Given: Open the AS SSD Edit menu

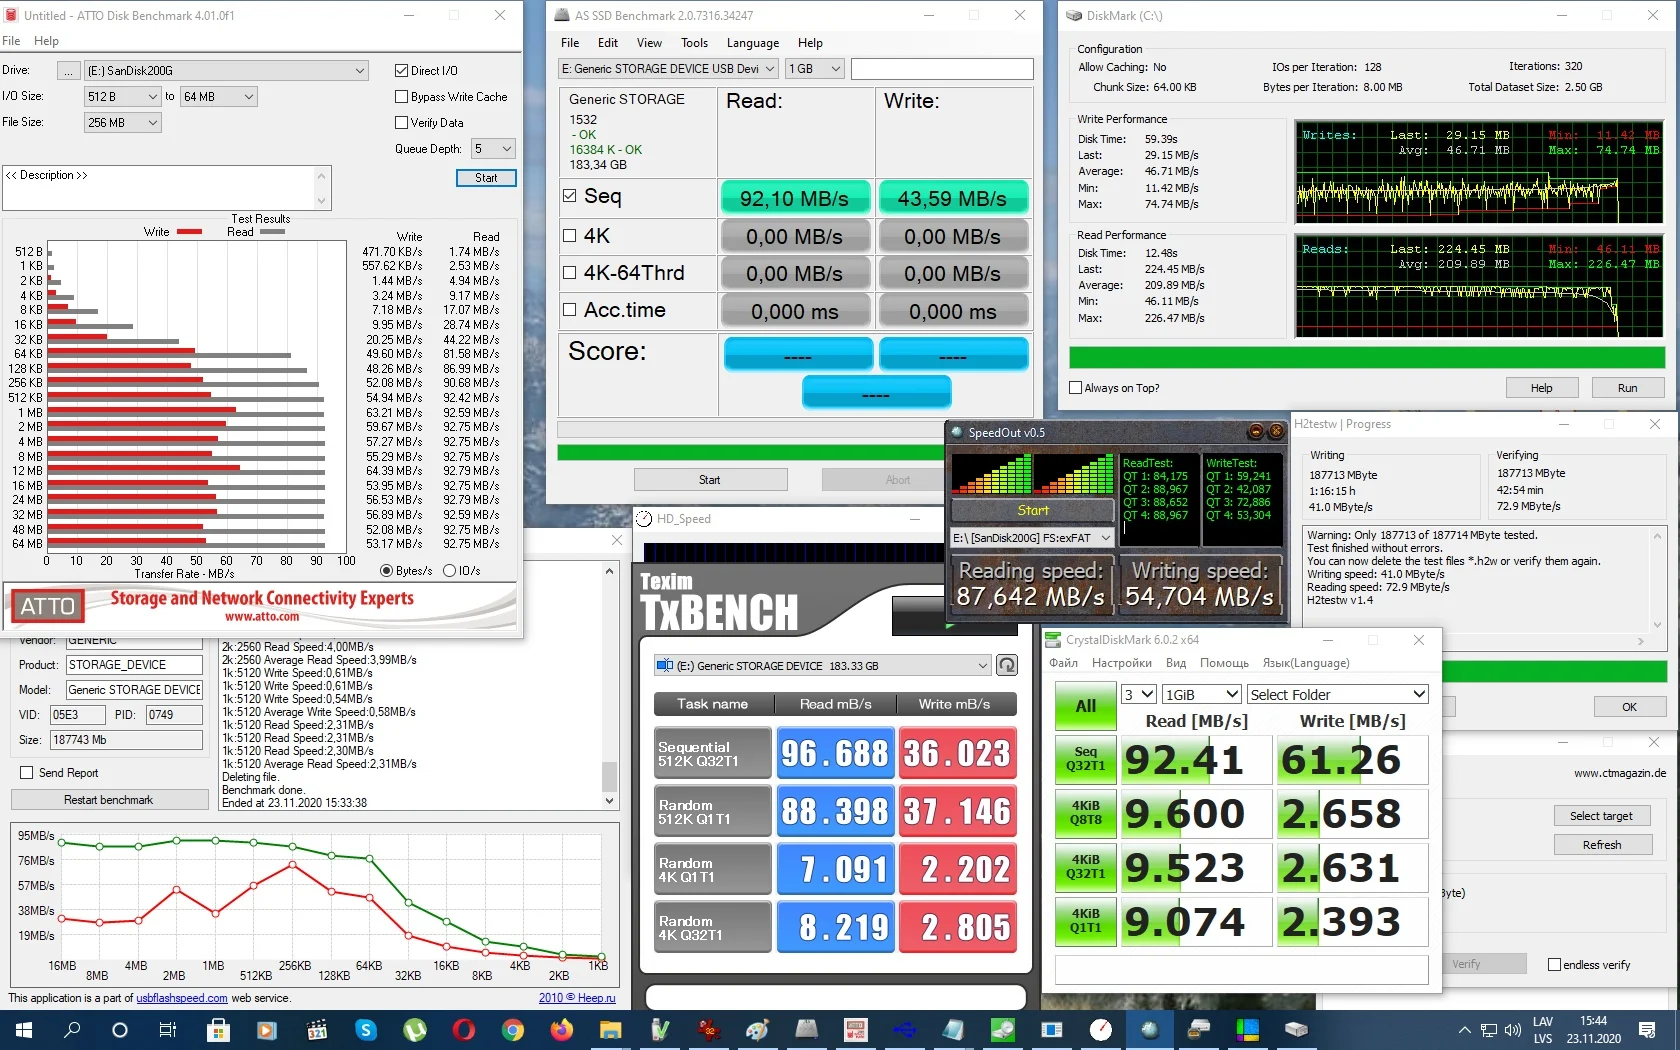Looking at the screenshot, I should tap(608, 43).
